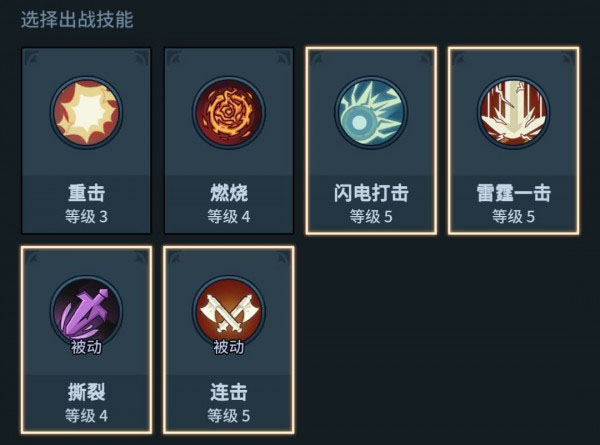This screenshot has height=445, width=600.
Task: Click the 重击 skill name label
Action: tap(86, 193)
